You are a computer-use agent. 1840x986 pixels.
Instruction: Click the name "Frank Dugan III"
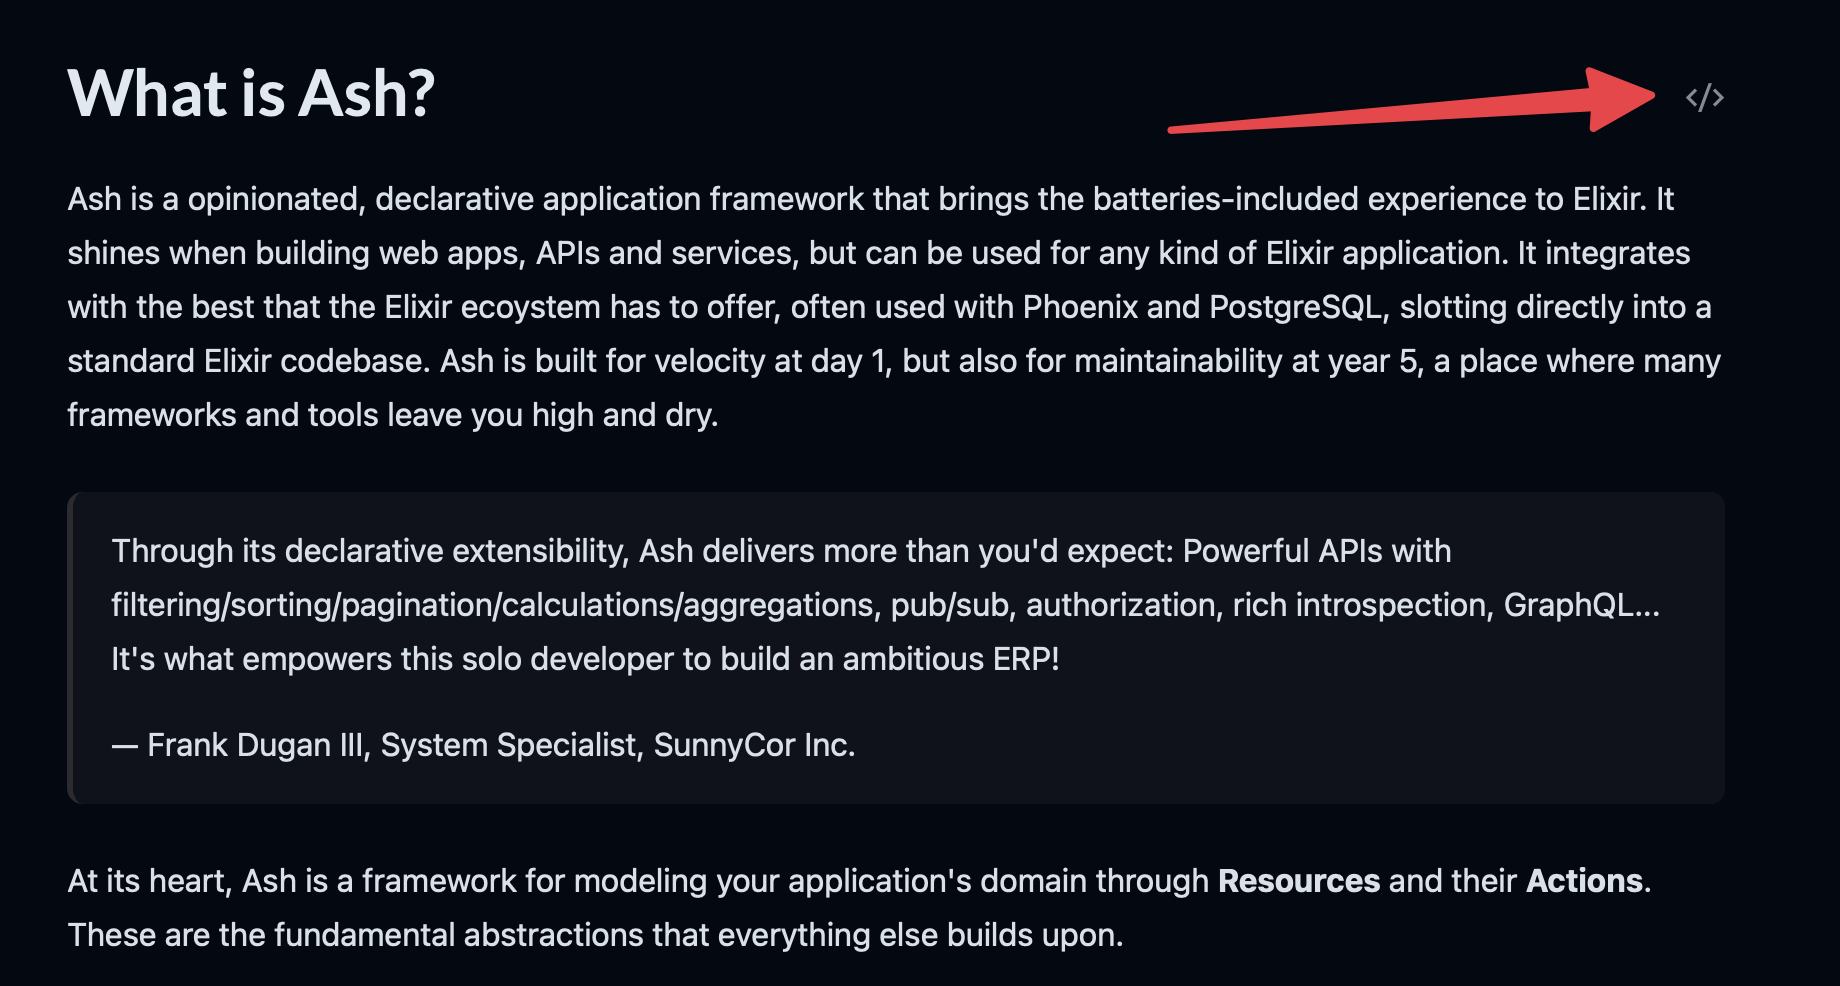pos(257,745)
